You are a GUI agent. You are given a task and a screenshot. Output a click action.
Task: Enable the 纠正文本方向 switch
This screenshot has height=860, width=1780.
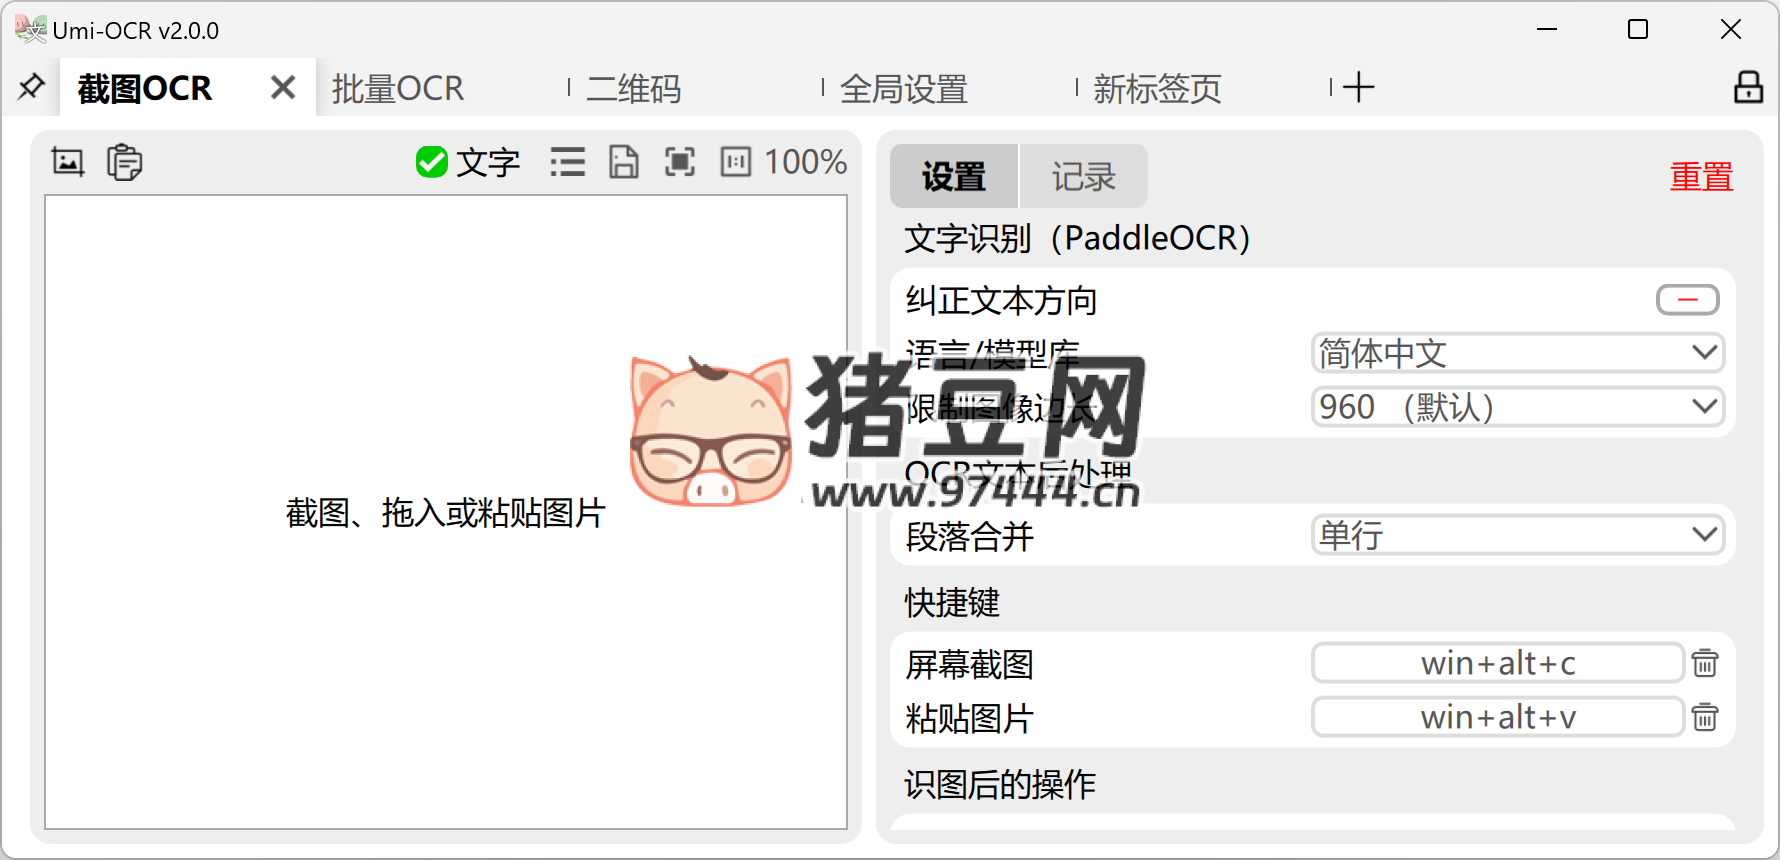[x=1687, y=300]
